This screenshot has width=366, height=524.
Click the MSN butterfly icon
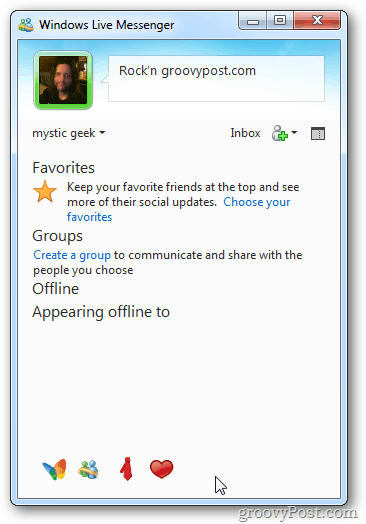(x=54, y=469)
